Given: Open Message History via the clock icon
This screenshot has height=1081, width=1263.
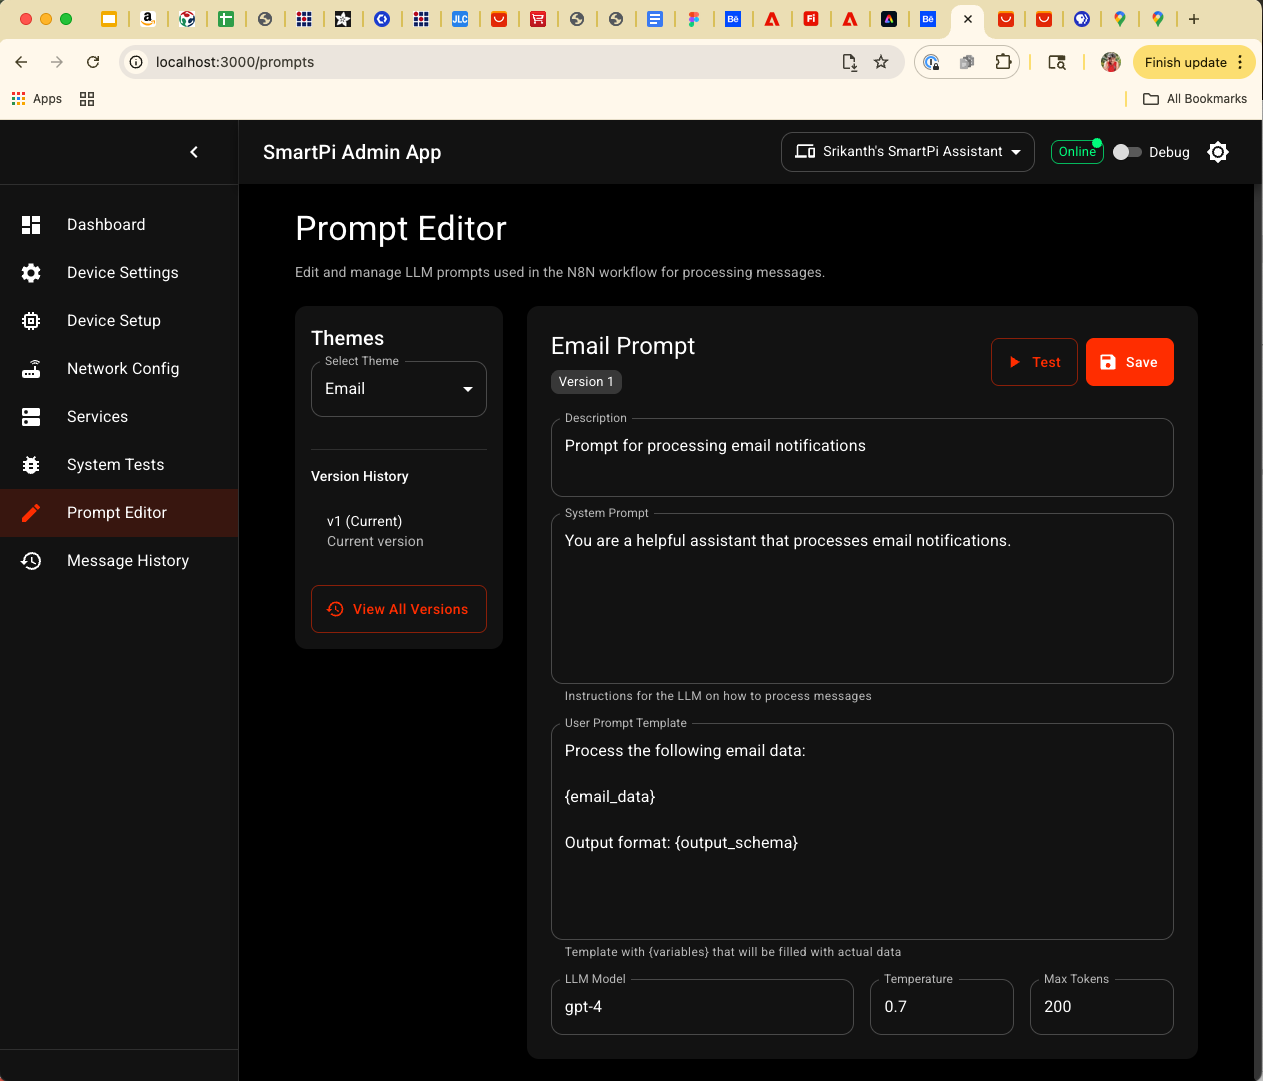Looking at the screenshot, I should point(31,560).
